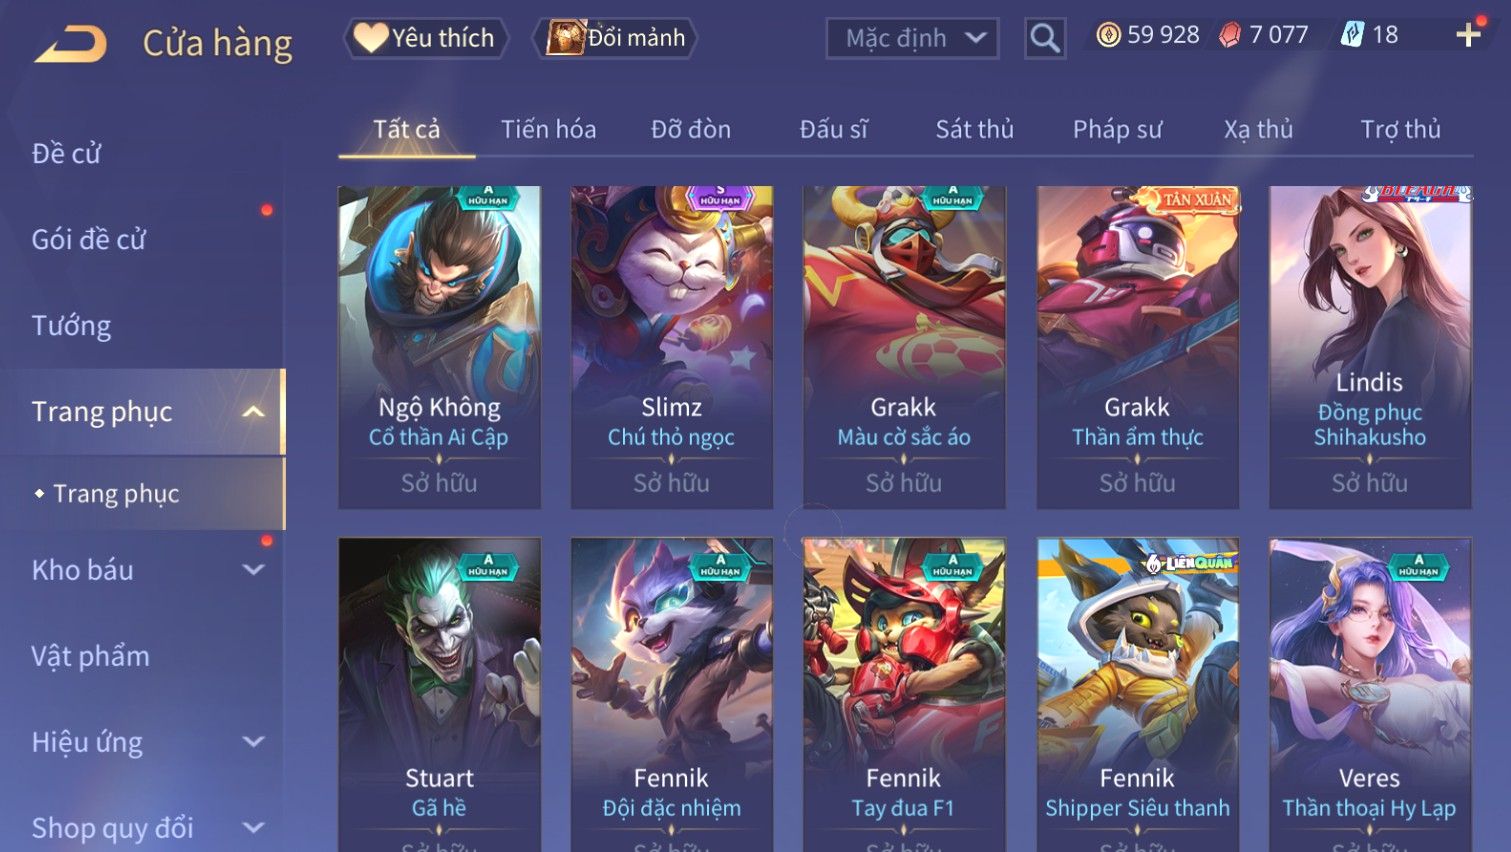Open the Mặc định sort dropdown
Viewport: 1511px width, 852px height.
tap(912, 39)
